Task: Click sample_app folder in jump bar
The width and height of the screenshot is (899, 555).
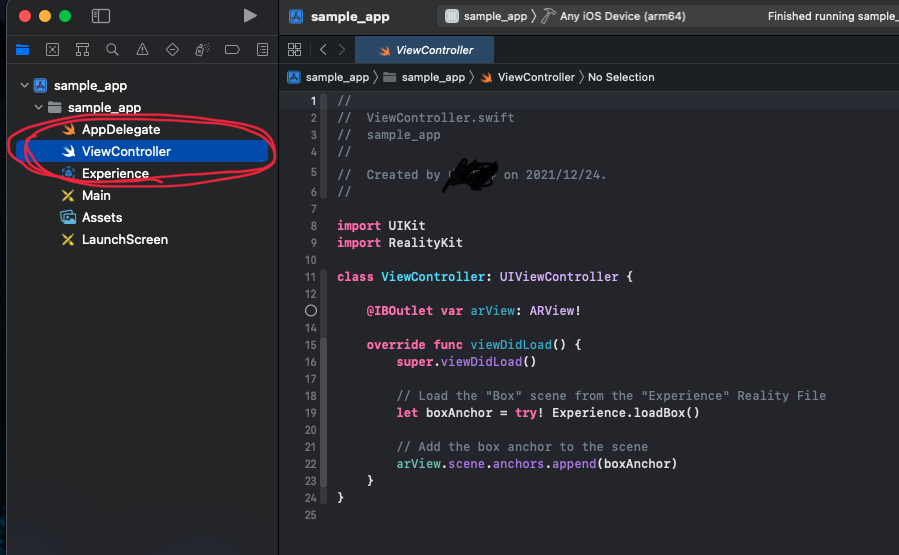Action: (x=433, y=77)
